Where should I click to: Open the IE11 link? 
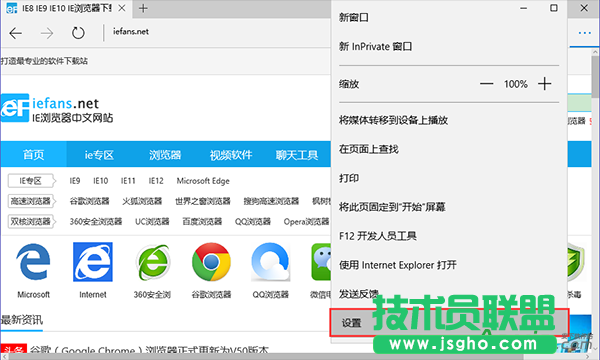coord(128,181)
